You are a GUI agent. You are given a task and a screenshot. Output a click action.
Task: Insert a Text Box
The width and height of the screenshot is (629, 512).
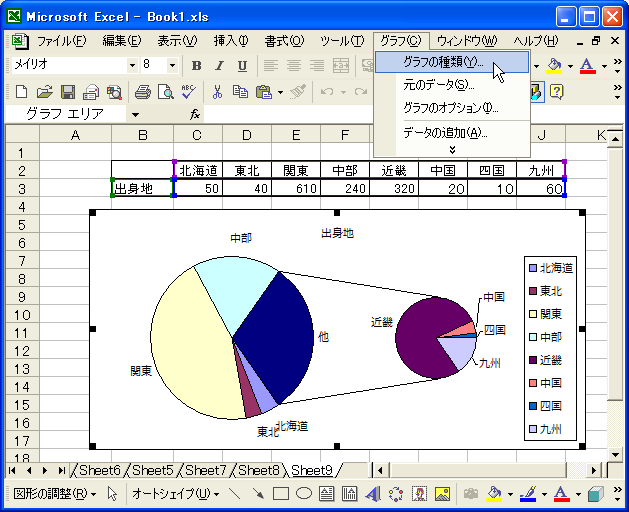(327, 494)
